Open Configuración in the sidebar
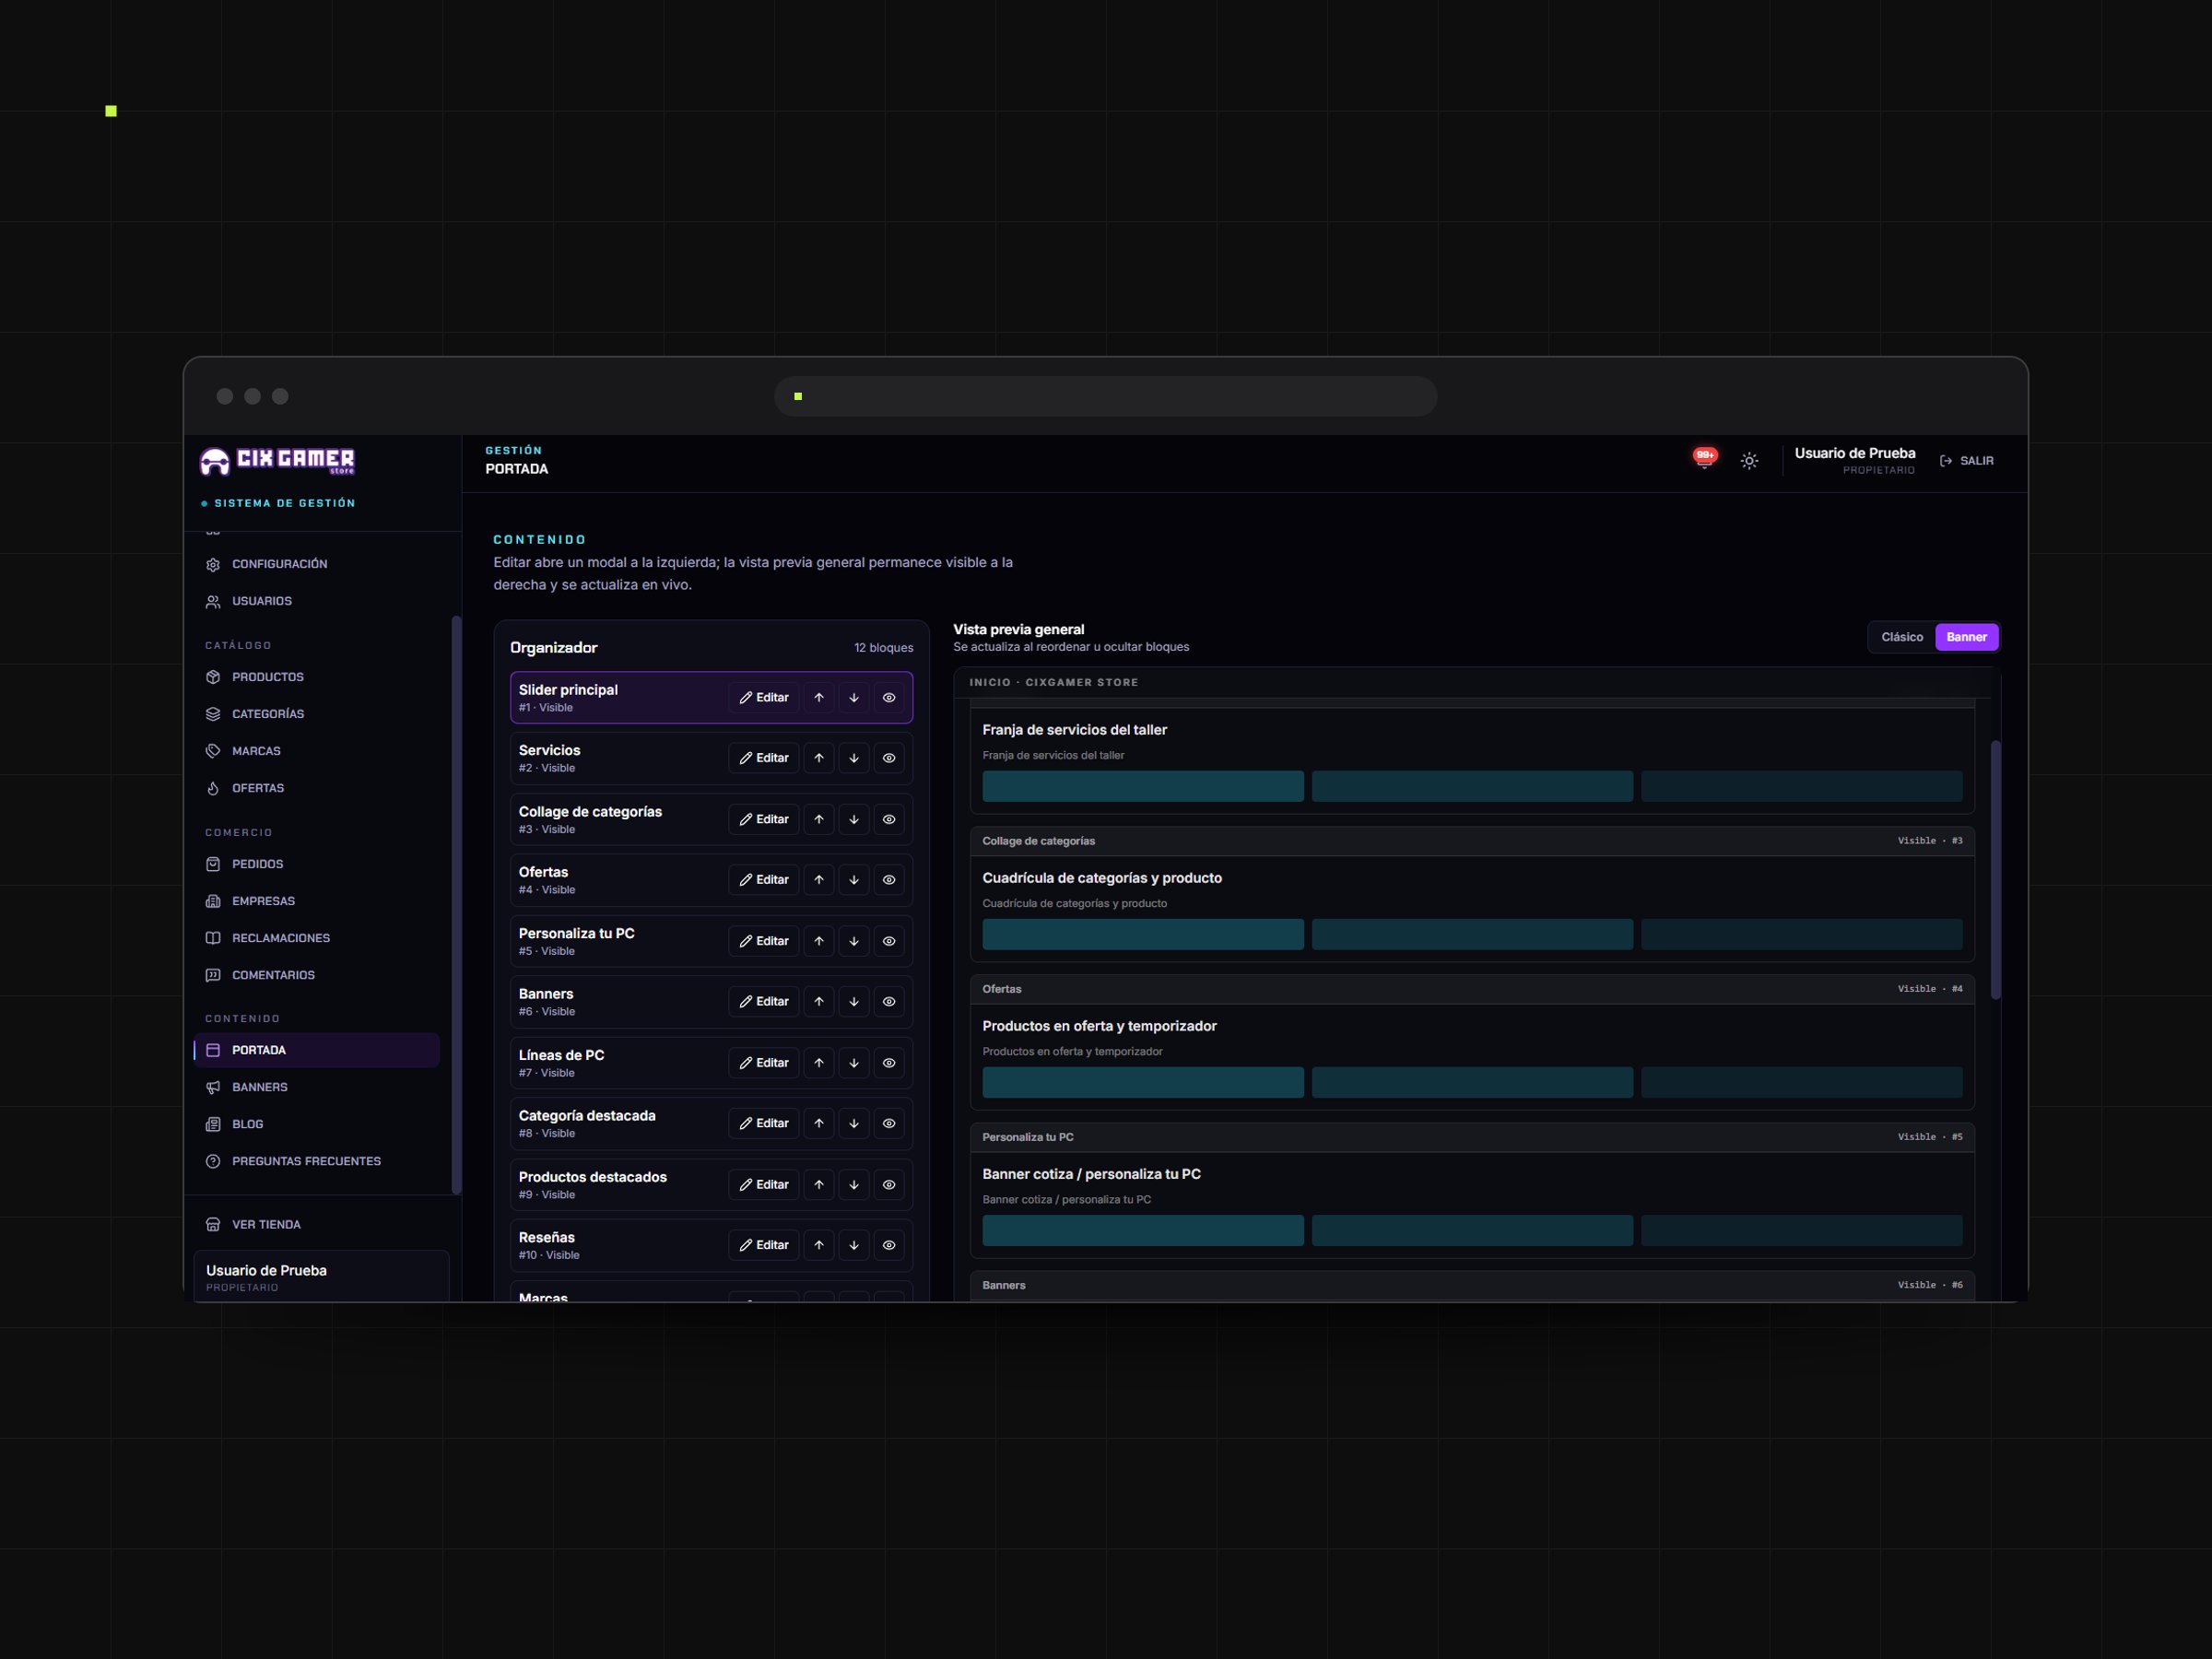This screenshot has width=2212, height=1659. coord(316,564)
